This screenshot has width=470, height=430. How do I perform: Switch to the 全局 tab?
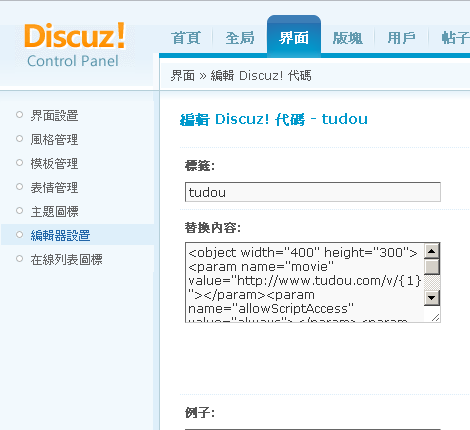(240, 38)
